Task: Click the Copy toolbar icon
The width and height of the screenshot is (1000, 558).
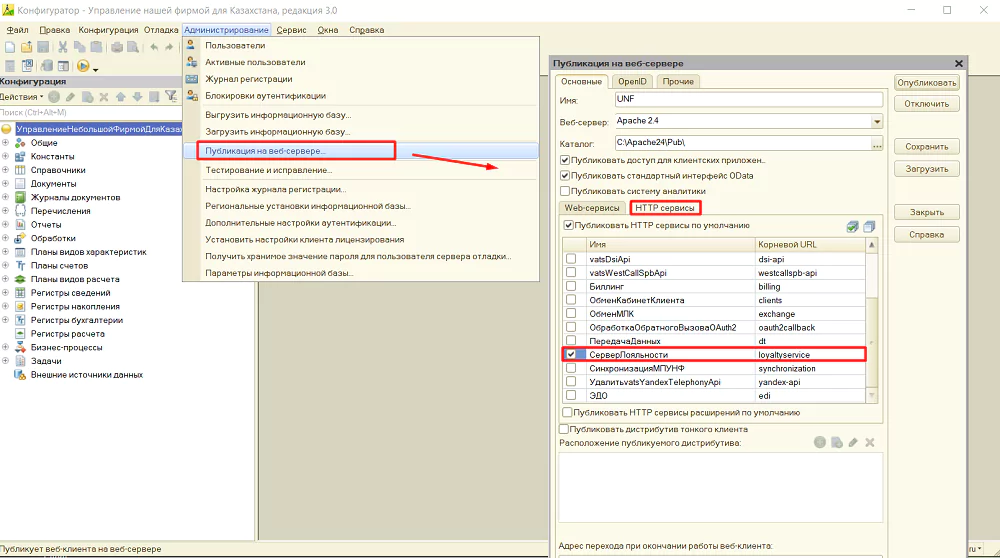Action: pos(79,47)
